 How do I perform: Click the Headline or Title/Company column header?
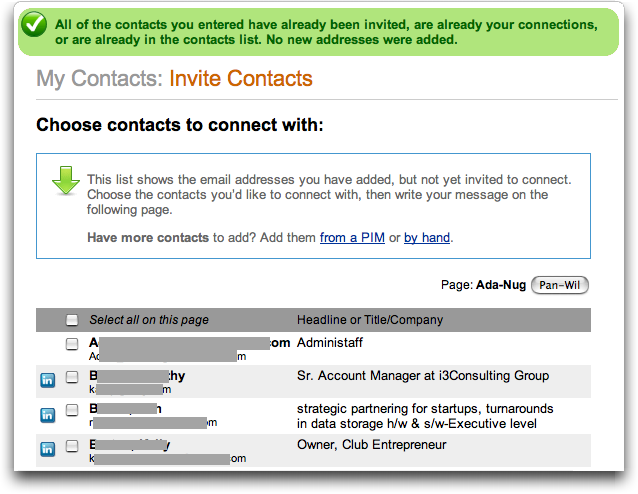[x=370, y=320]
